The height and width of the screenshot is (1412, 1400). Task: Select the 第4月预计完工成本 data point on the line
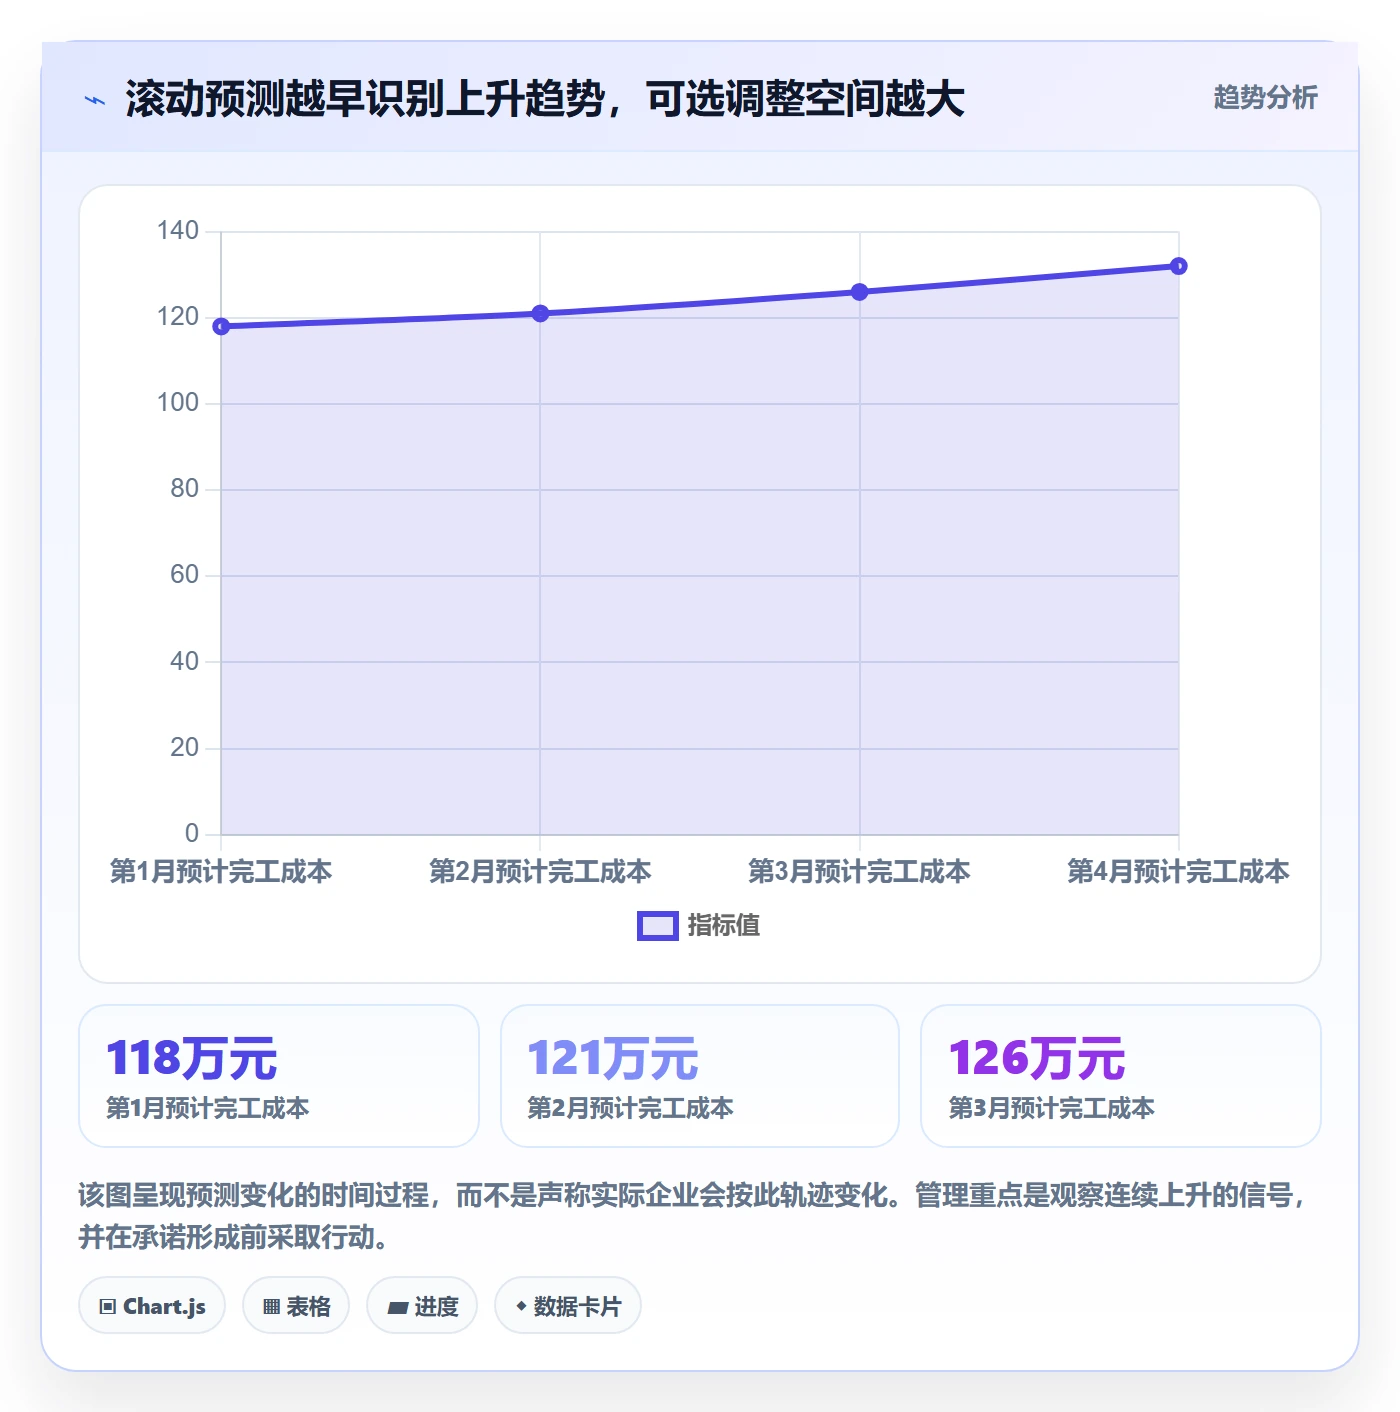[1178, 266]
